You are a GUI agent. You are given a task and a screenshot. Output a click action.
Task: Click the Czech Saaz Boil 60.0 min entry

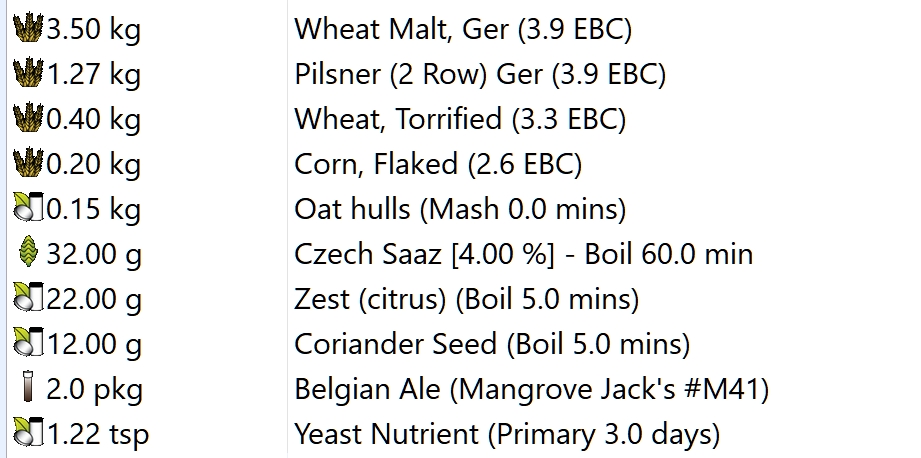coord(523,254)
